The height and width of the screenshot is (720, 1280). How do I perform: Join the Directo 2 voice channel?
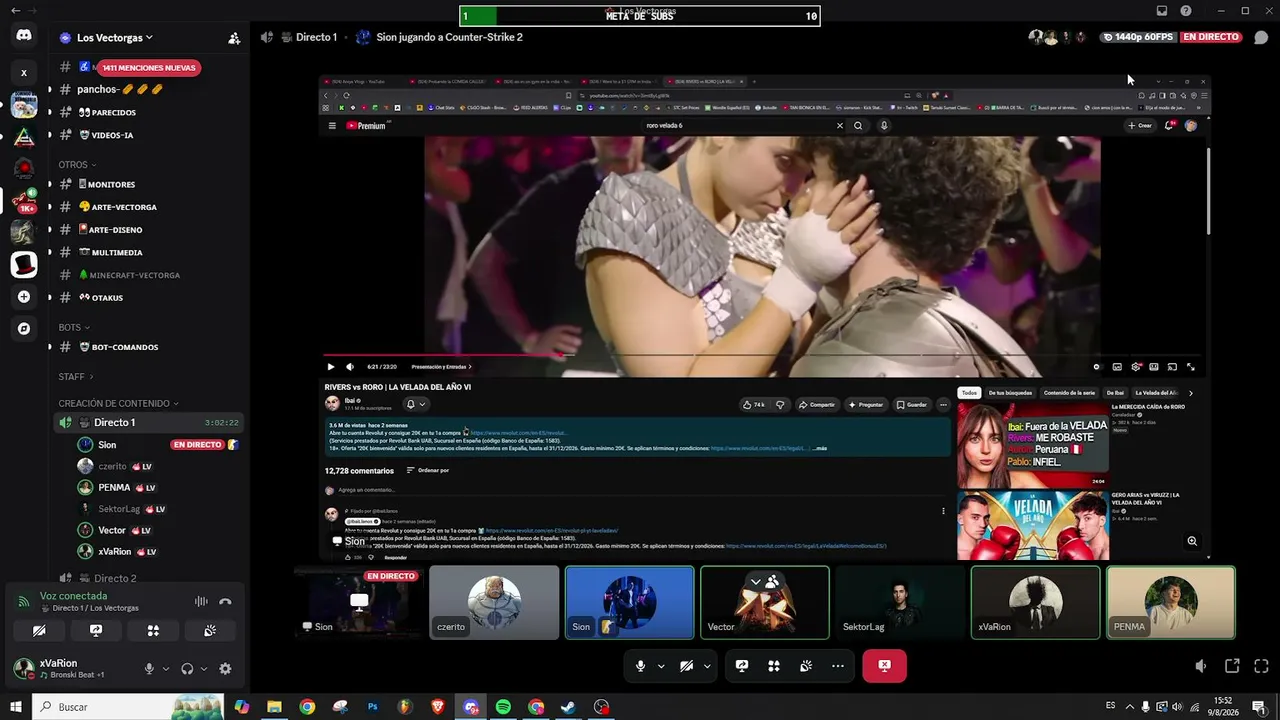pos(149,578)
